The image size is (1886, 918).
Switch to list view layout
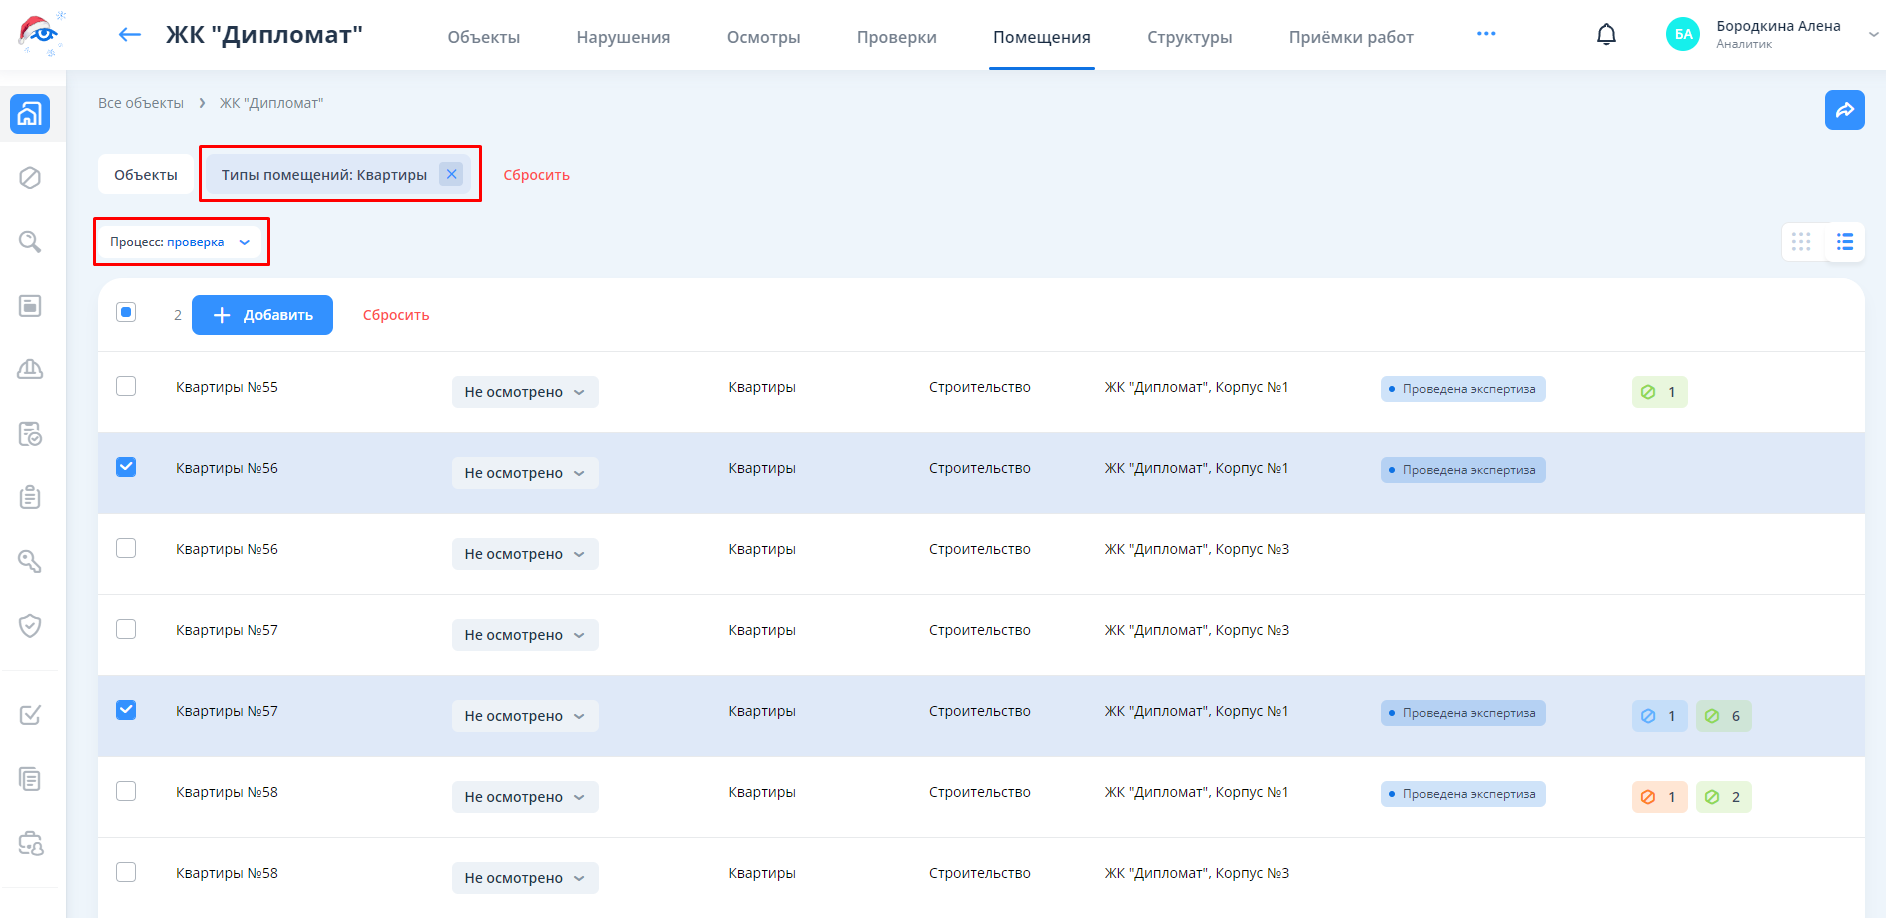pyautogui.click(x=1845, y=242)
